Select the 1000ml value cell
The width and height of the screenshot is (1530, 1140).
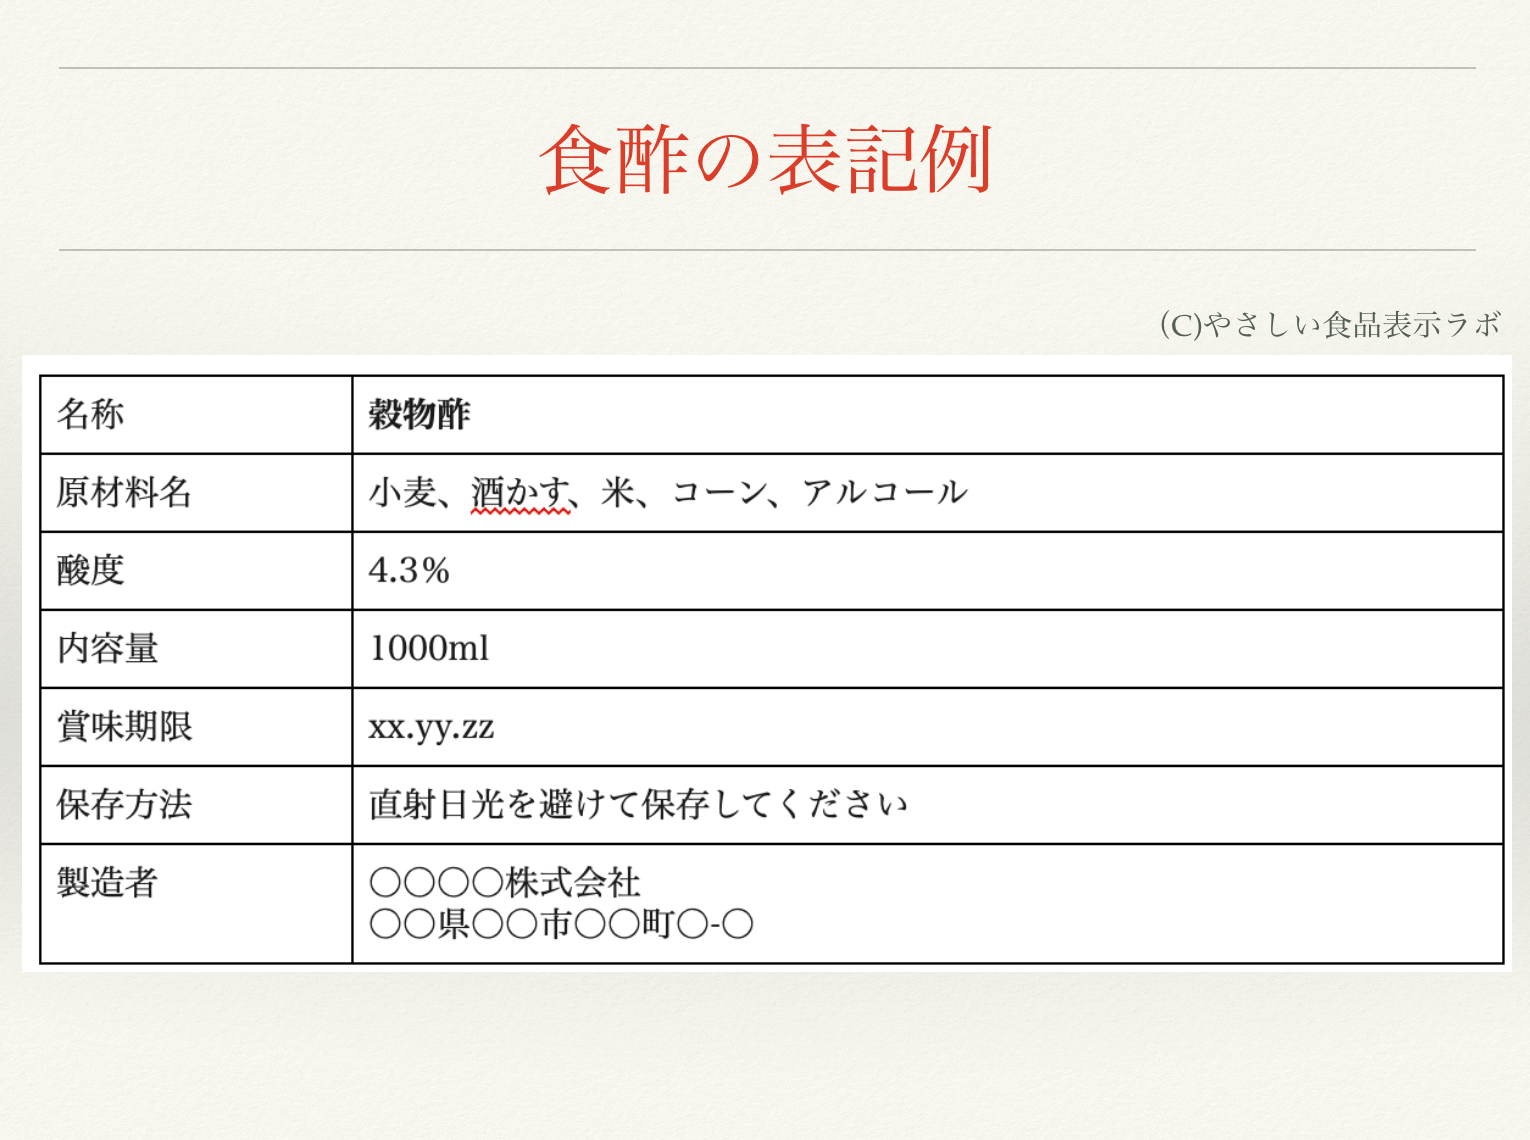click(928, 649)
